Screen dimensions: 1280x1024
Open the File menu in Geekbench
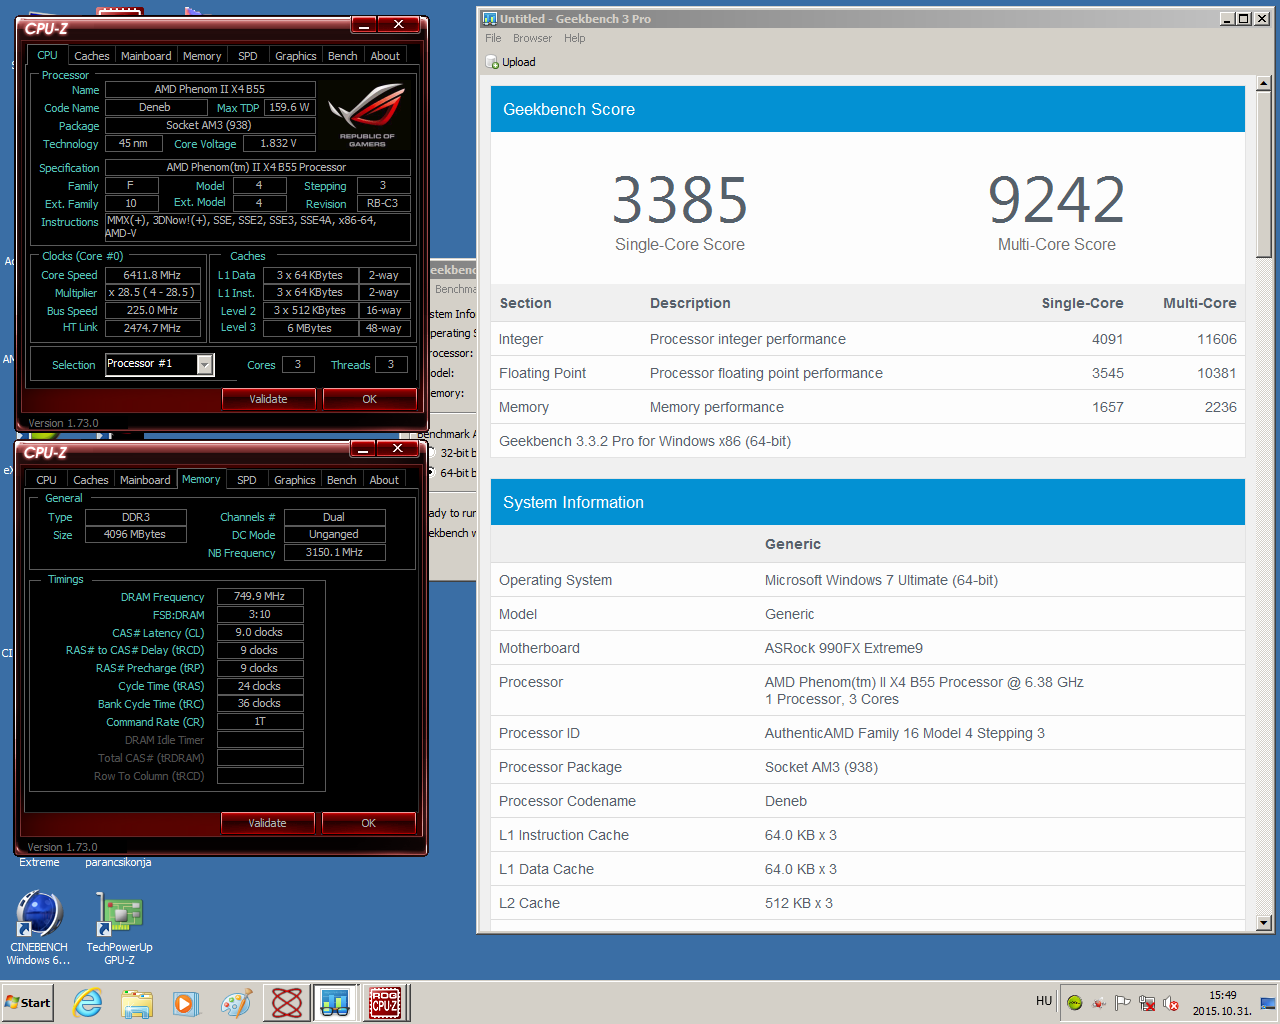tap(493, 38)
